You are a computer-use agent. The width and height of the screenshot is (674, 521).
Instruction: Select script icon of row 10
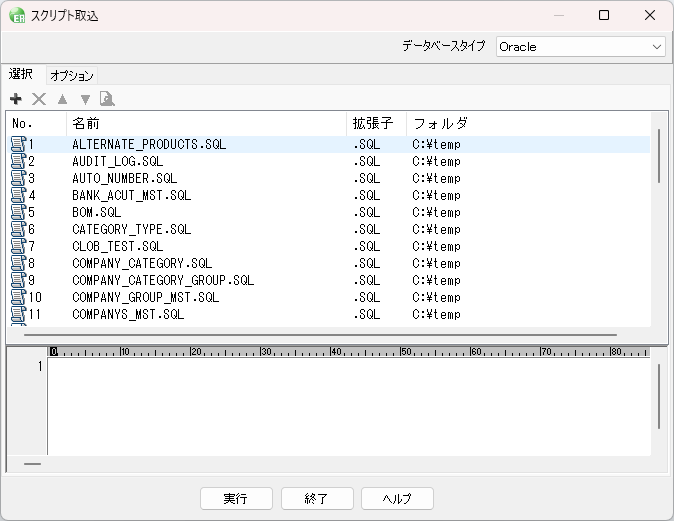pos(18,297)
